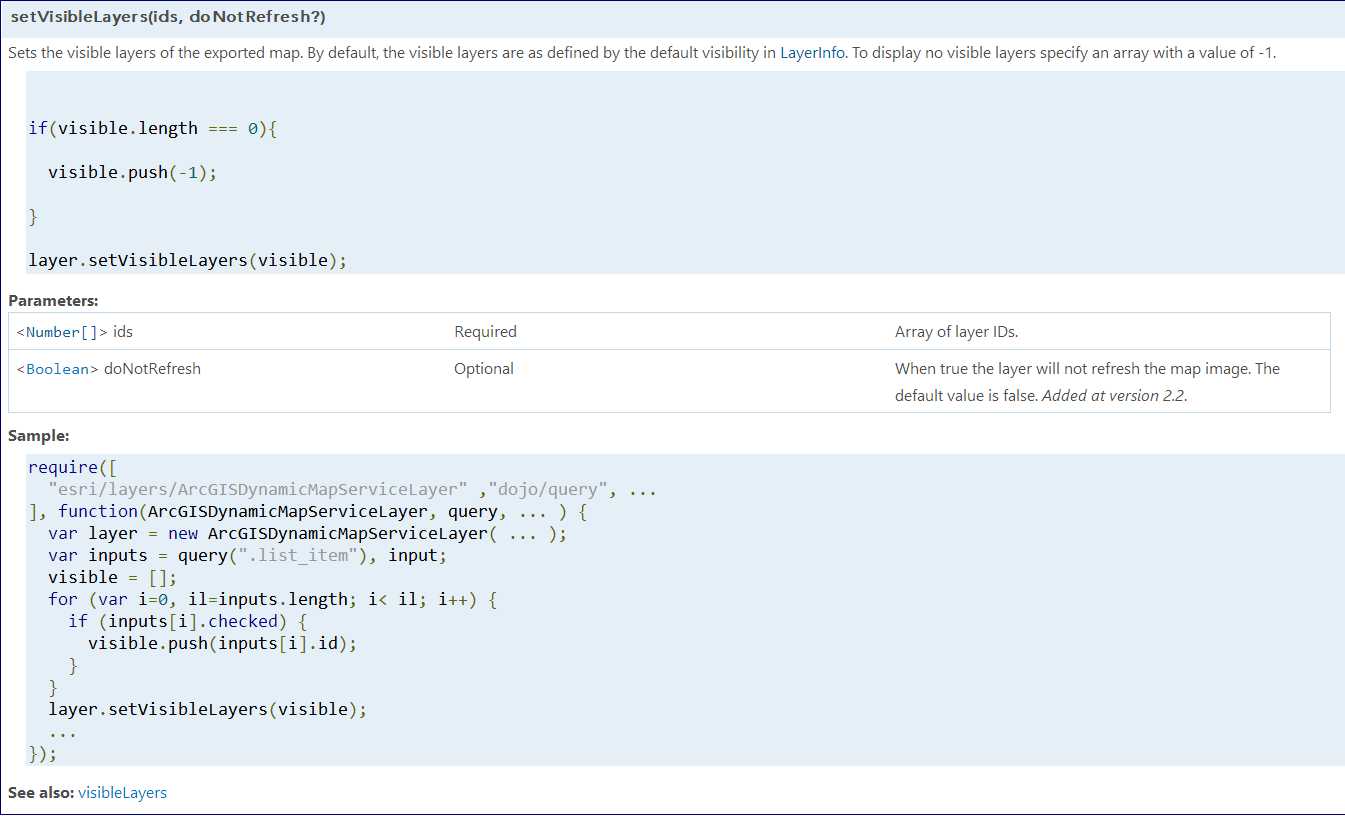Open the LayerInfo link

(812, 53)
